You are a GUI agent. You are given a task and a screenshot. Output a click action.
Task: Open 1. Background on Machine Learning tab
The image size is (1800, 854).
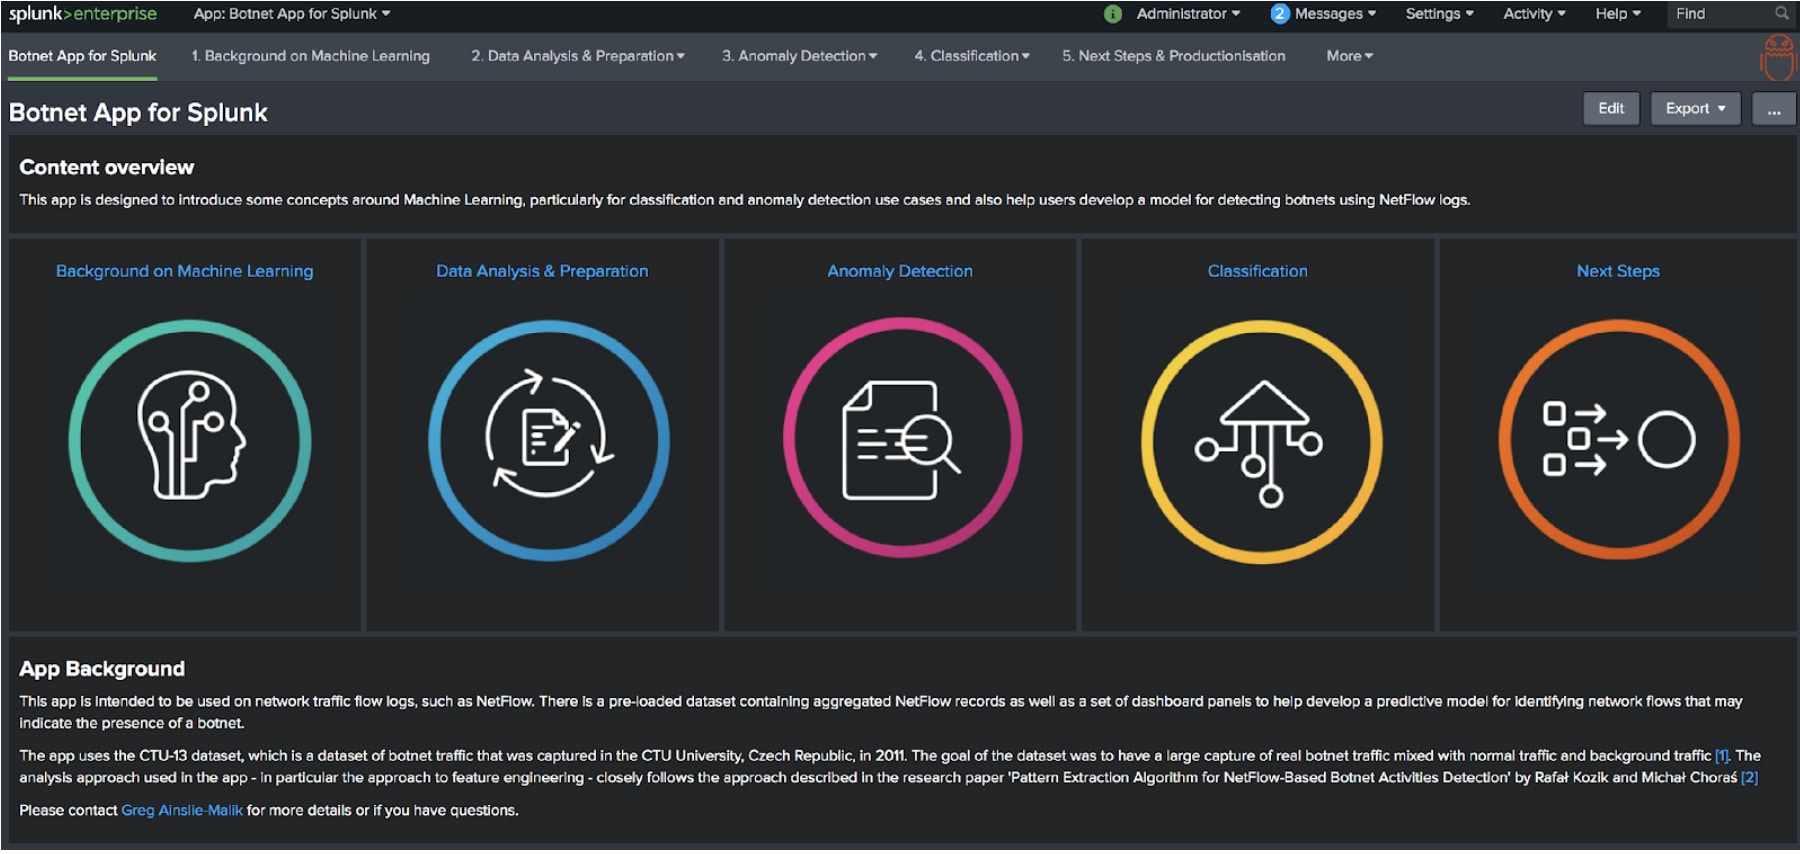311,56
